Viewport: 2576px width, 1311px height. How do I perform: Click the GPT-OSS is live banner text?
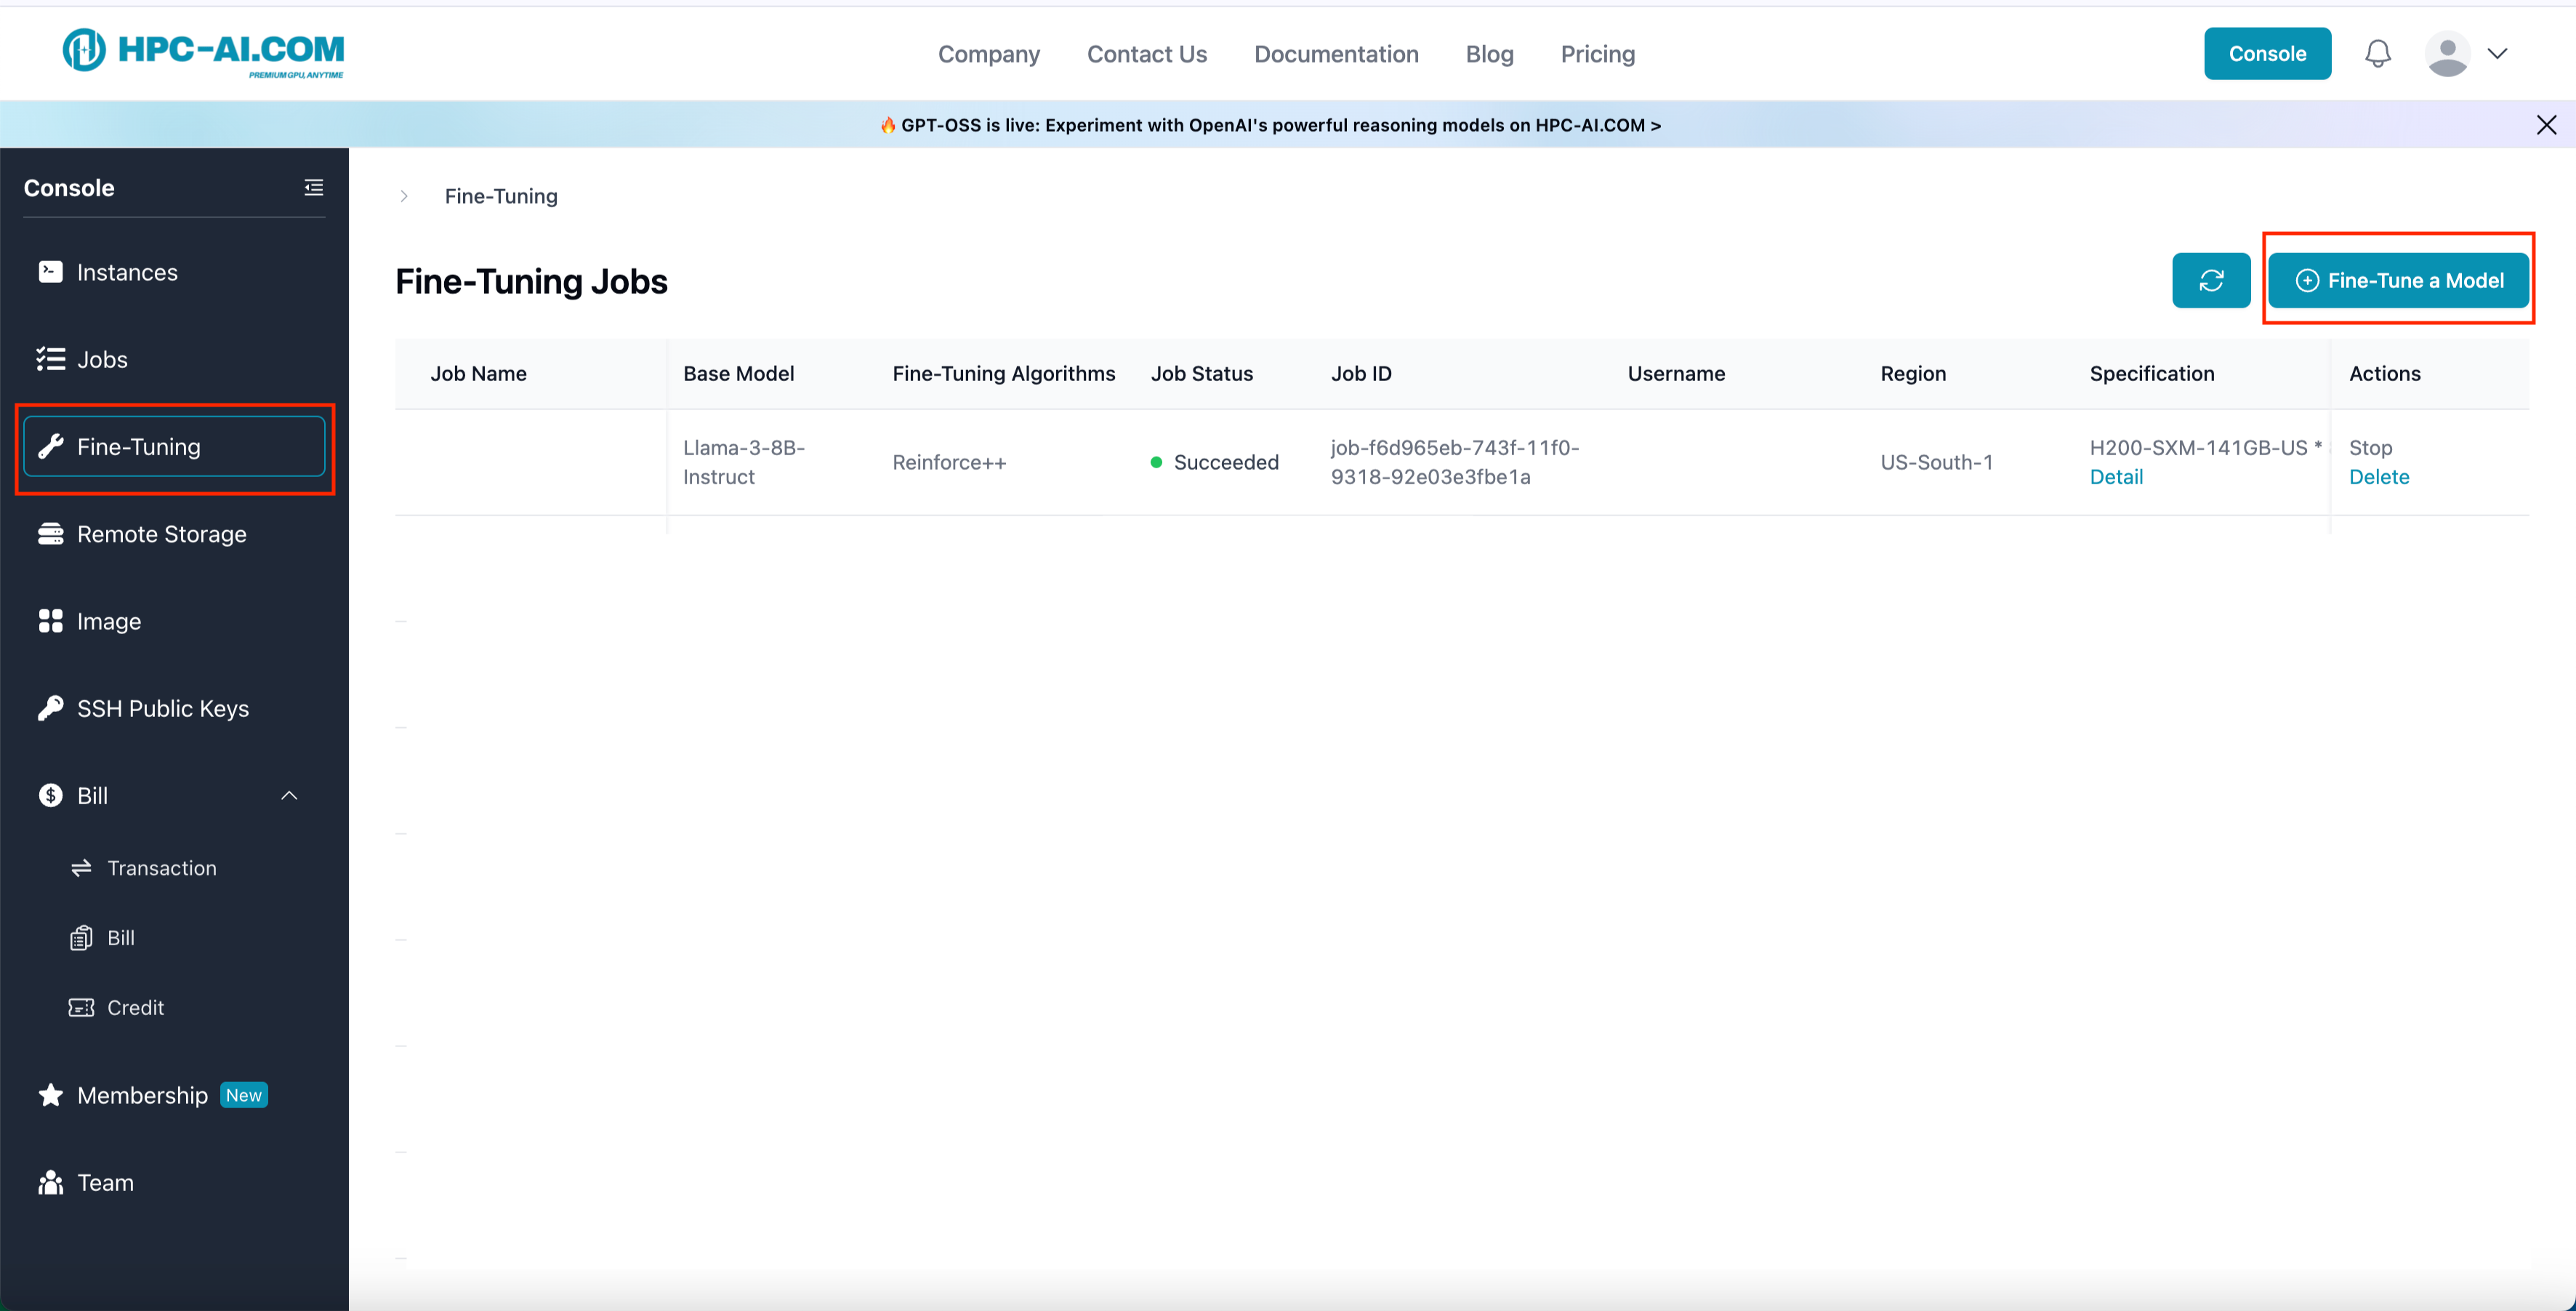click(1270, 125)
